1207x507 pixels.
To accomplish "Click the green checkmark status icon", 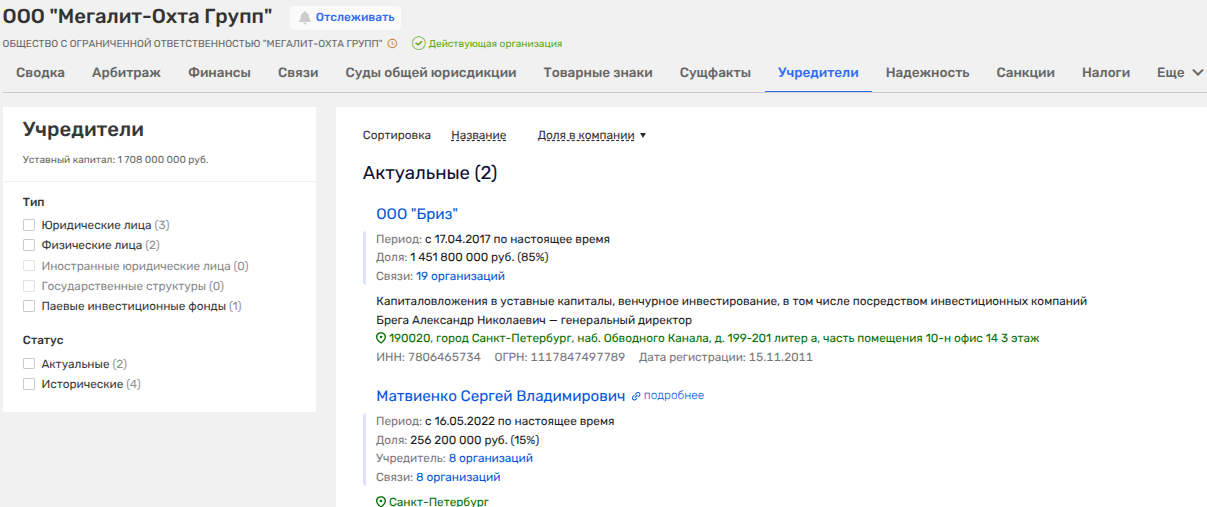I will click(x=419, y=44).
